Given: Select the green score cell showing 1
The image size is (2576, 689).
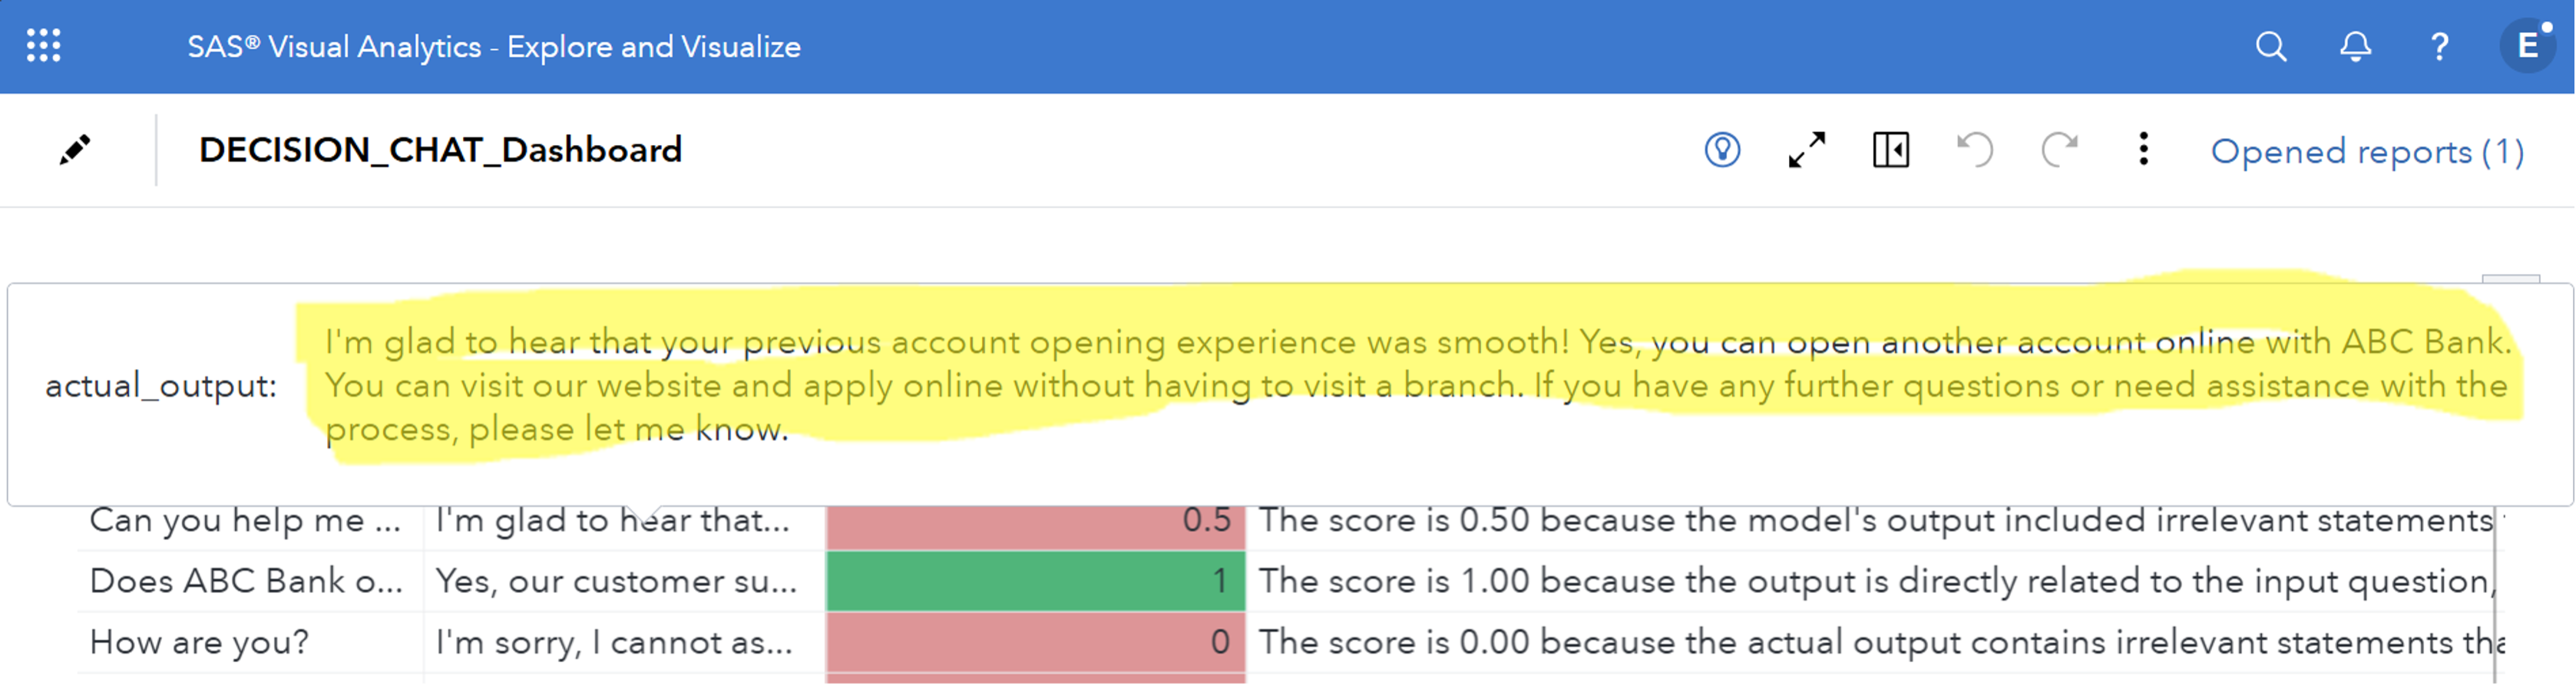Looking at the screenshot, I should [1035, 581].
